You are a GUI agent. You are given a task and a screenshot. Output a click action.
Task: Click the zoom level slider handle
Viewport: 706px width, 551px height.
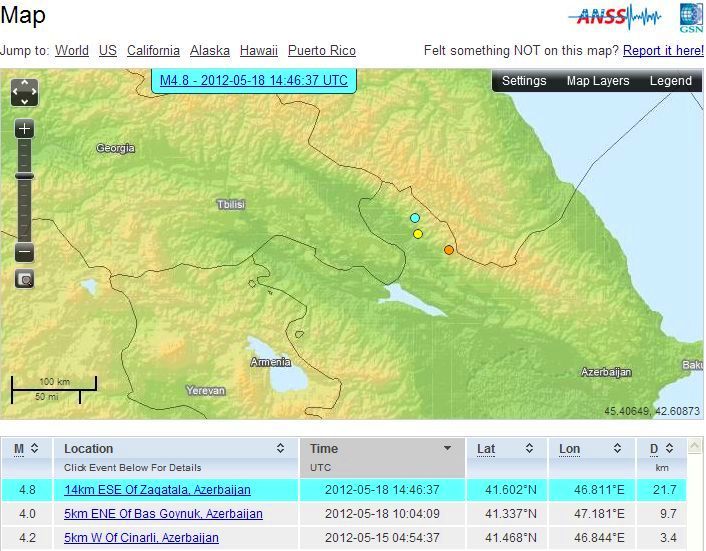point(25,176)
